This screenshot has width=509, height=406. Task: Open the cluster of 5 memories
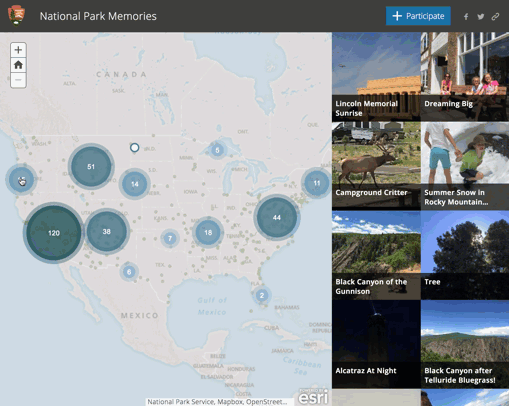[x=217, y=150]
